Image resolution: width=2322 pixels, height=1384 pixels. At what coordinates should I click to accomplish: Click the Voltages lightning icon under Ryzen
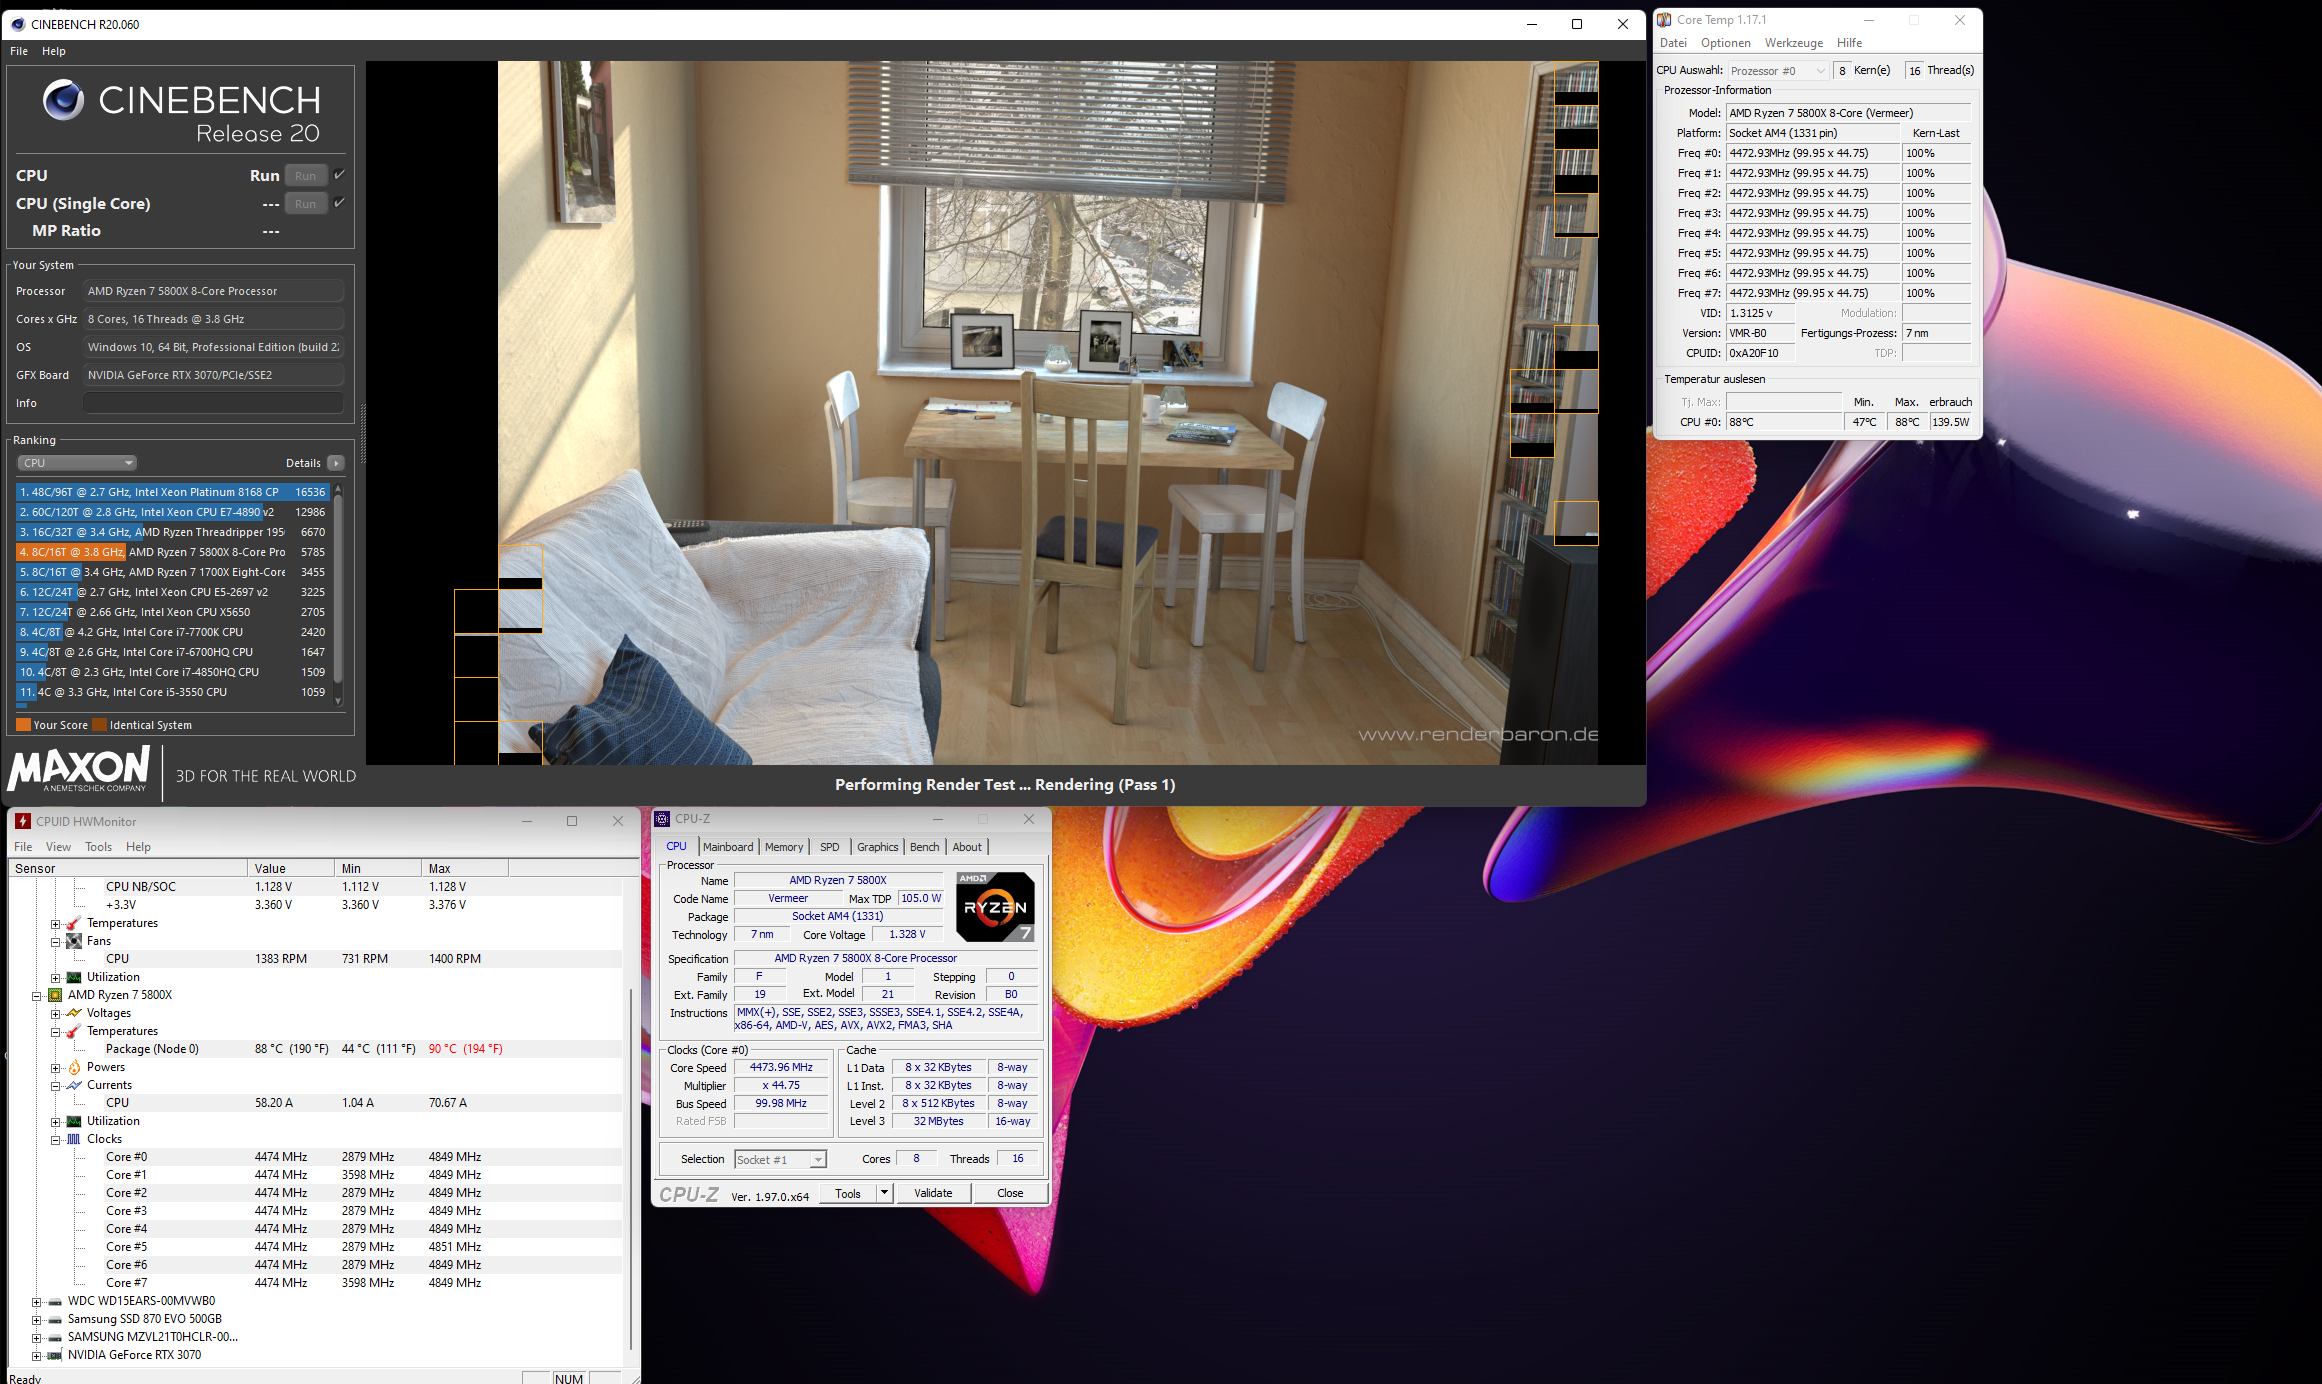74,1013
